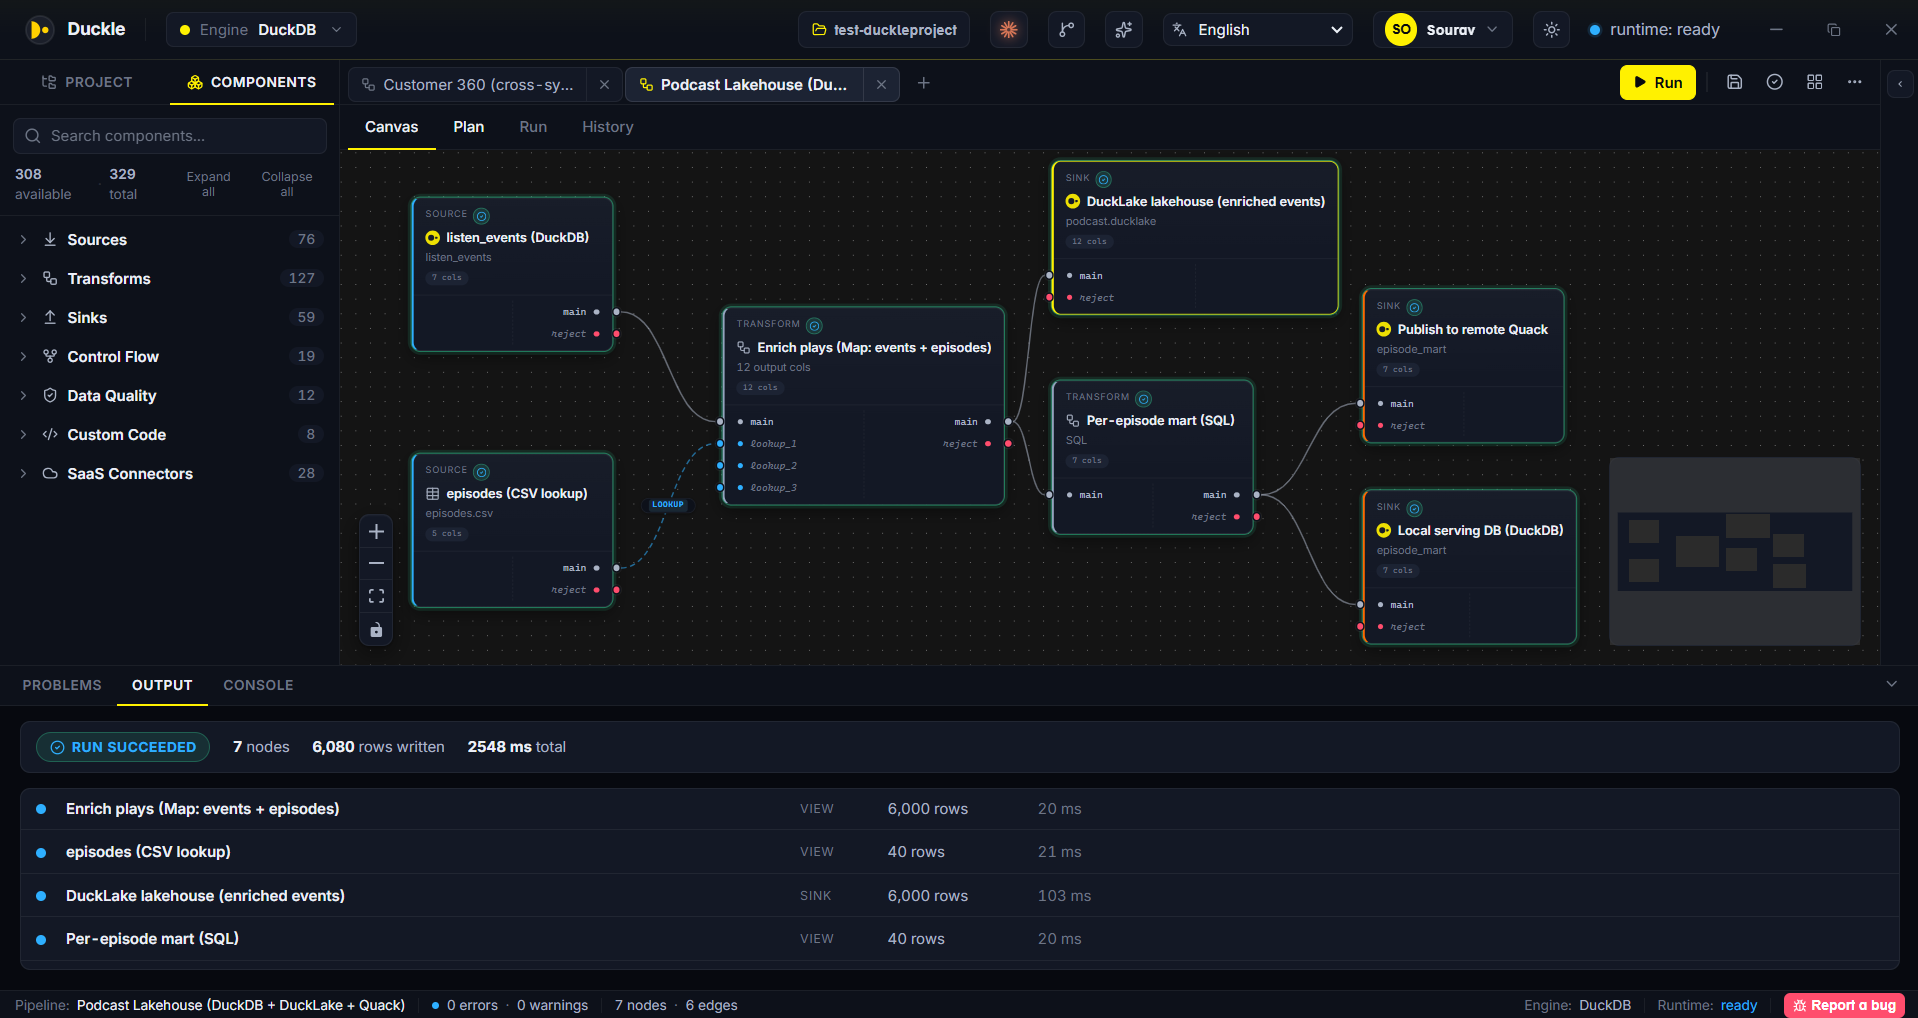Open the Plan view tab
The width and height of the screenshot is (1918, 1018).
468,127
